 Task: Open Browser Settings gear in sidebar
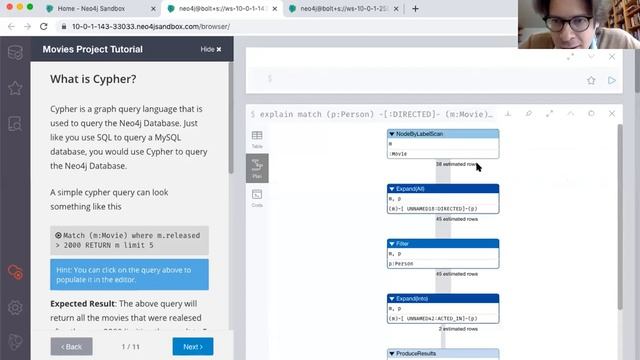[15, 307]
